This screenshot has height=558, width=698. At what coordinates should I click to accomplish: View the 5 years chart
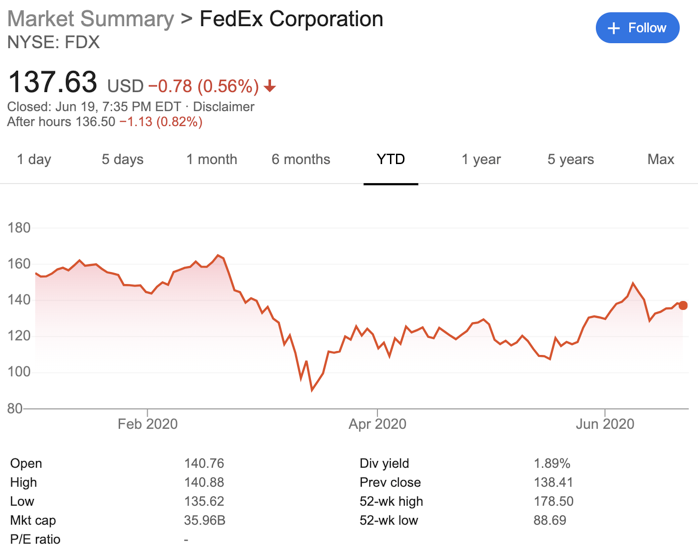(570, 159)
